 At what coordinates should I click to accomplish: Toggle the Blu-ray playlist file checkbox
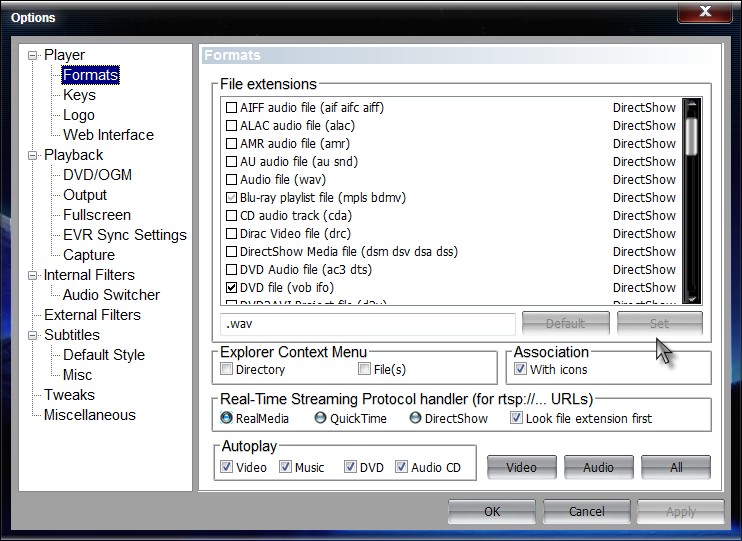click(x=231, y=197)
